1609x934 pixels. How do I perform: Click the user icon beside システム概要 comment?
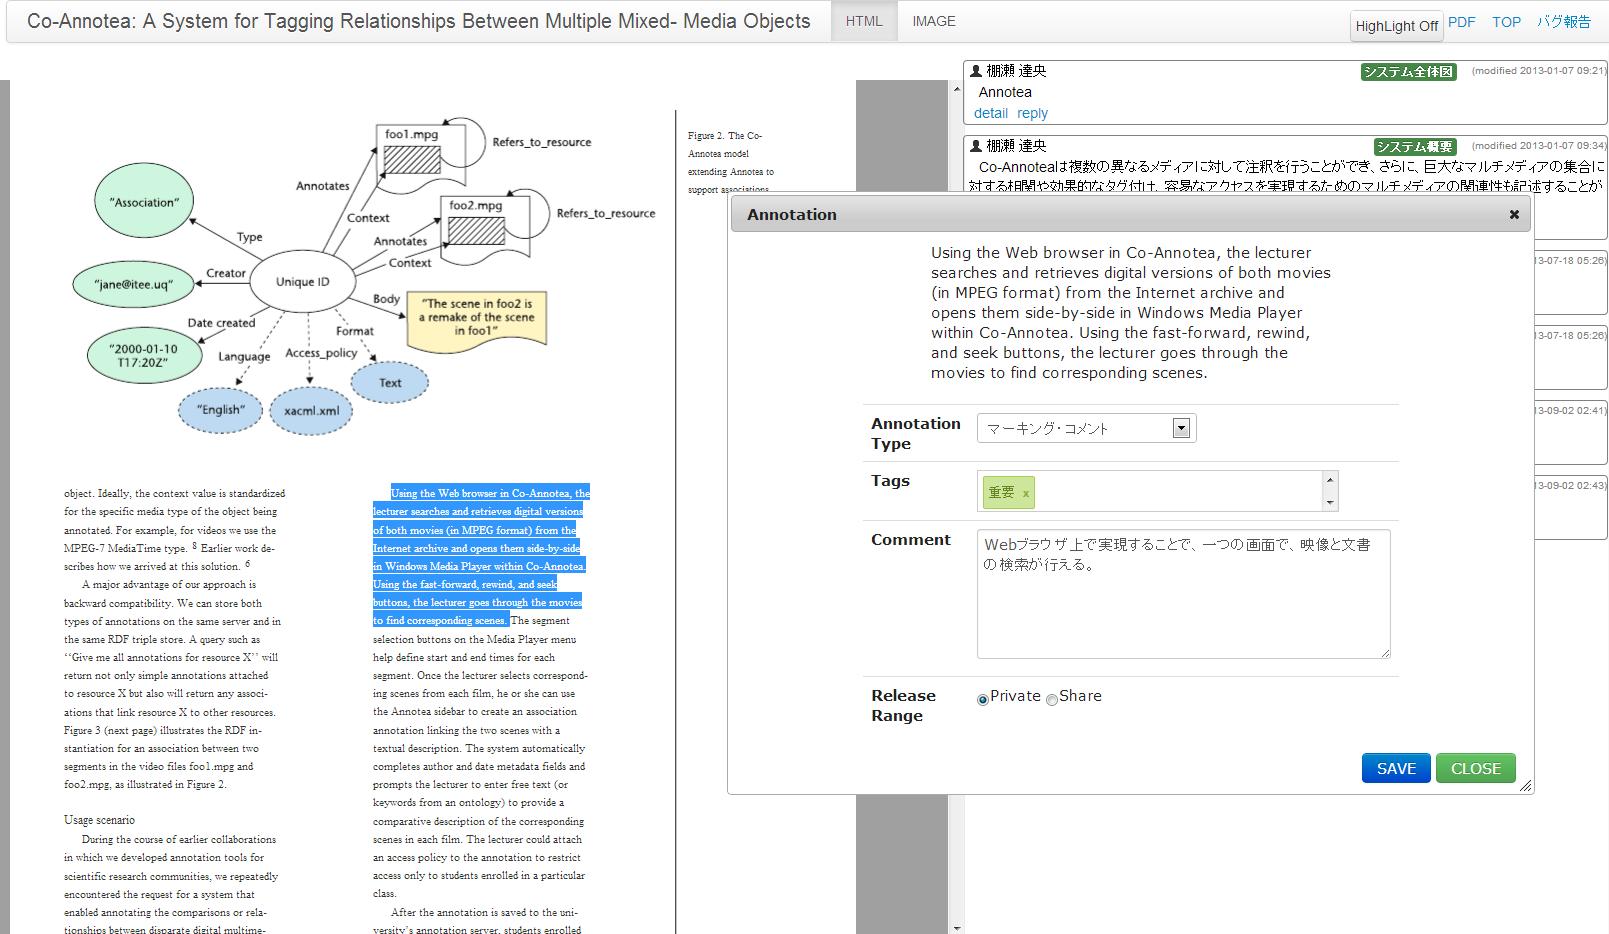coord(977,145)
